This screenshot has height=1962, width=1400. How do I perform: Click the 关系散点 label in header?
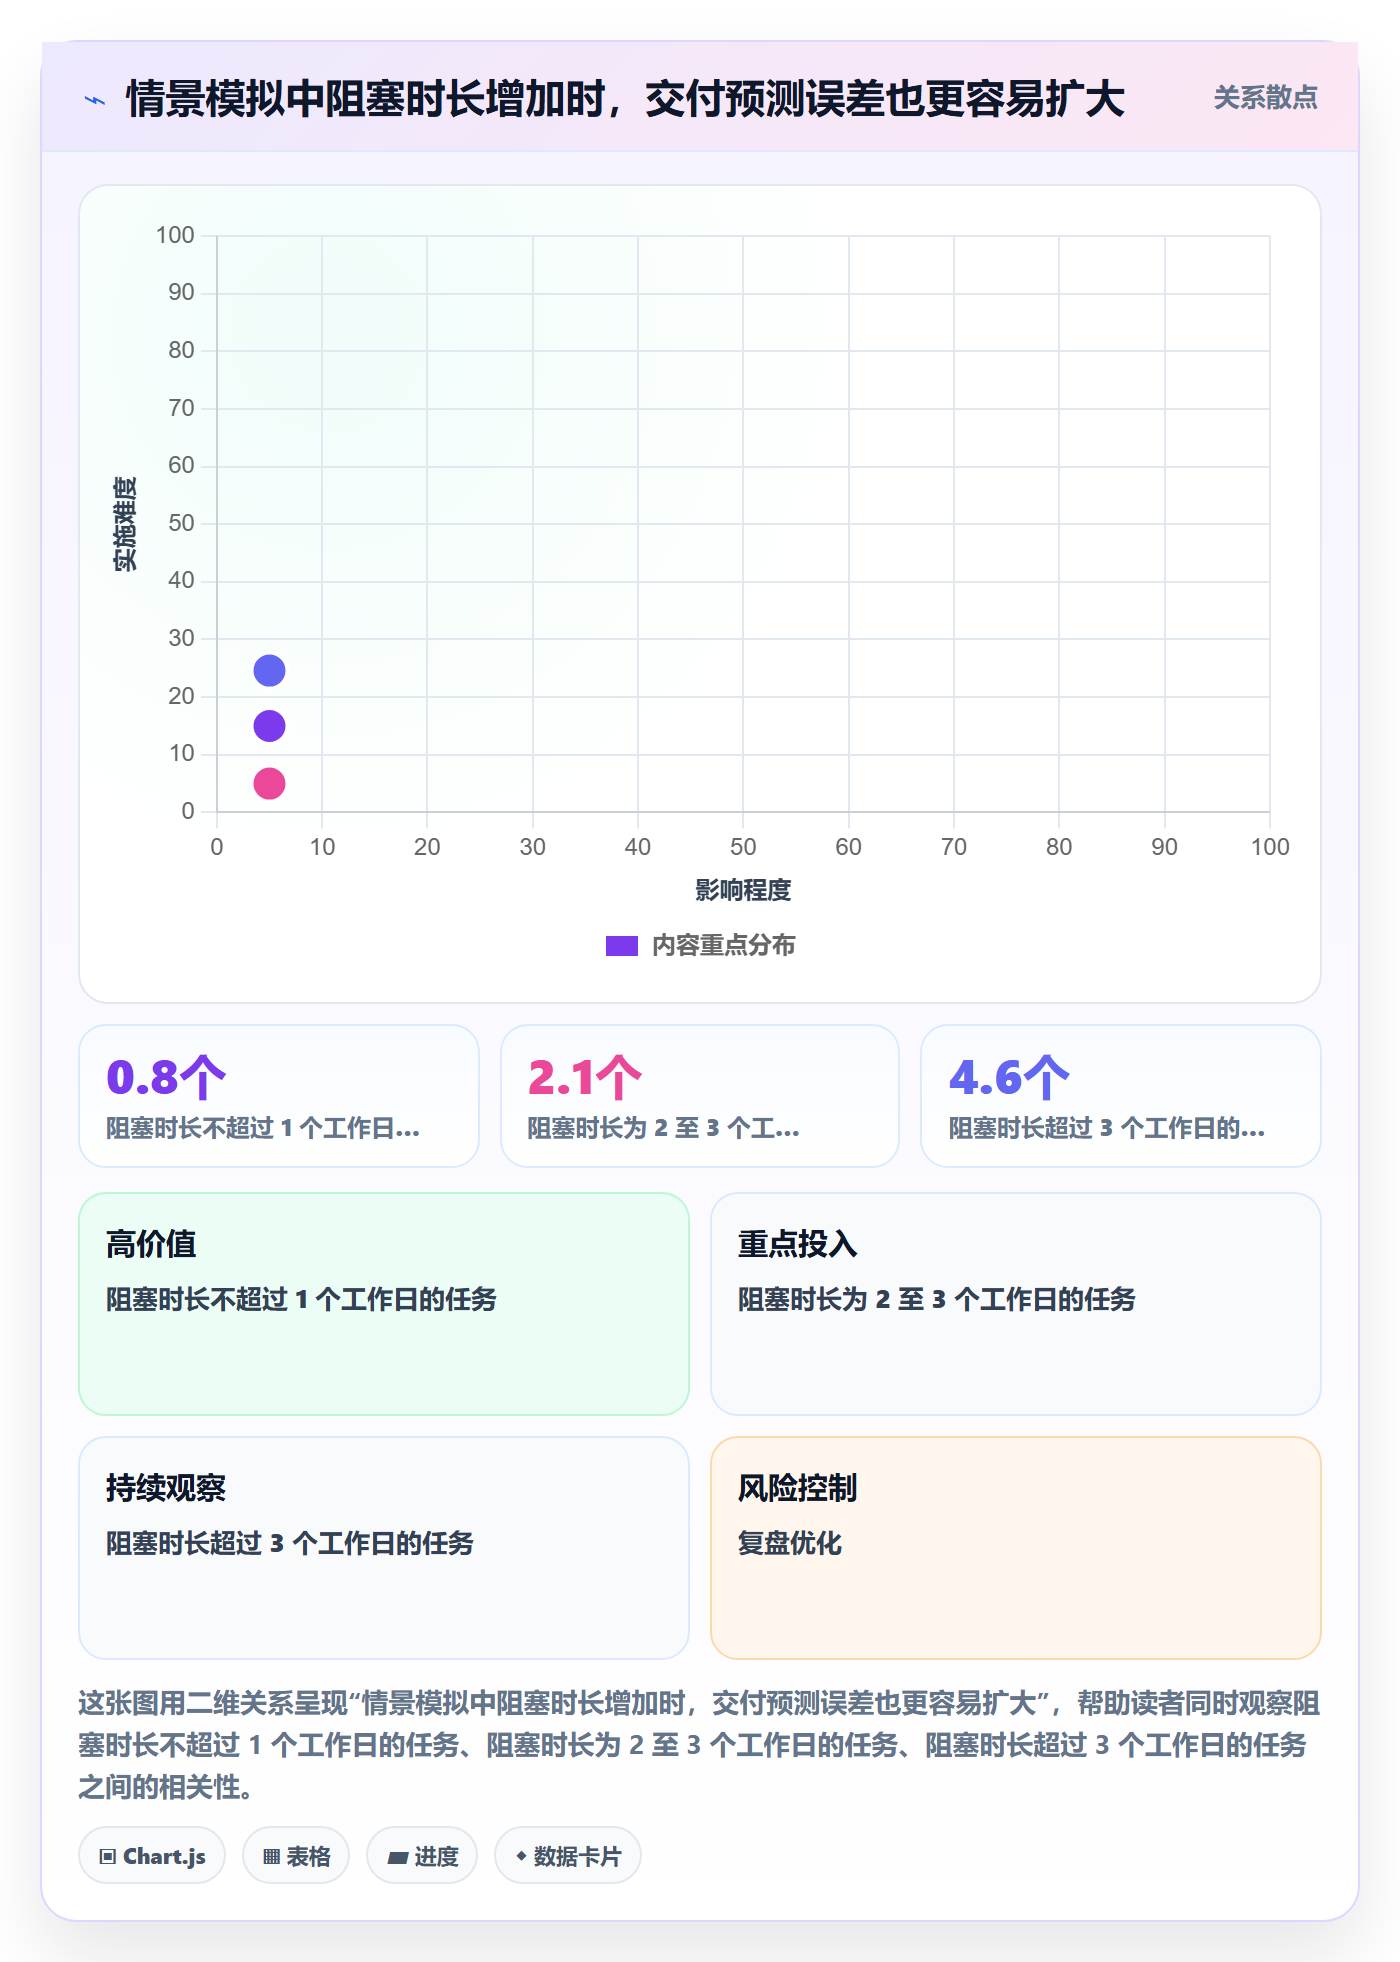coord(1265,98)
